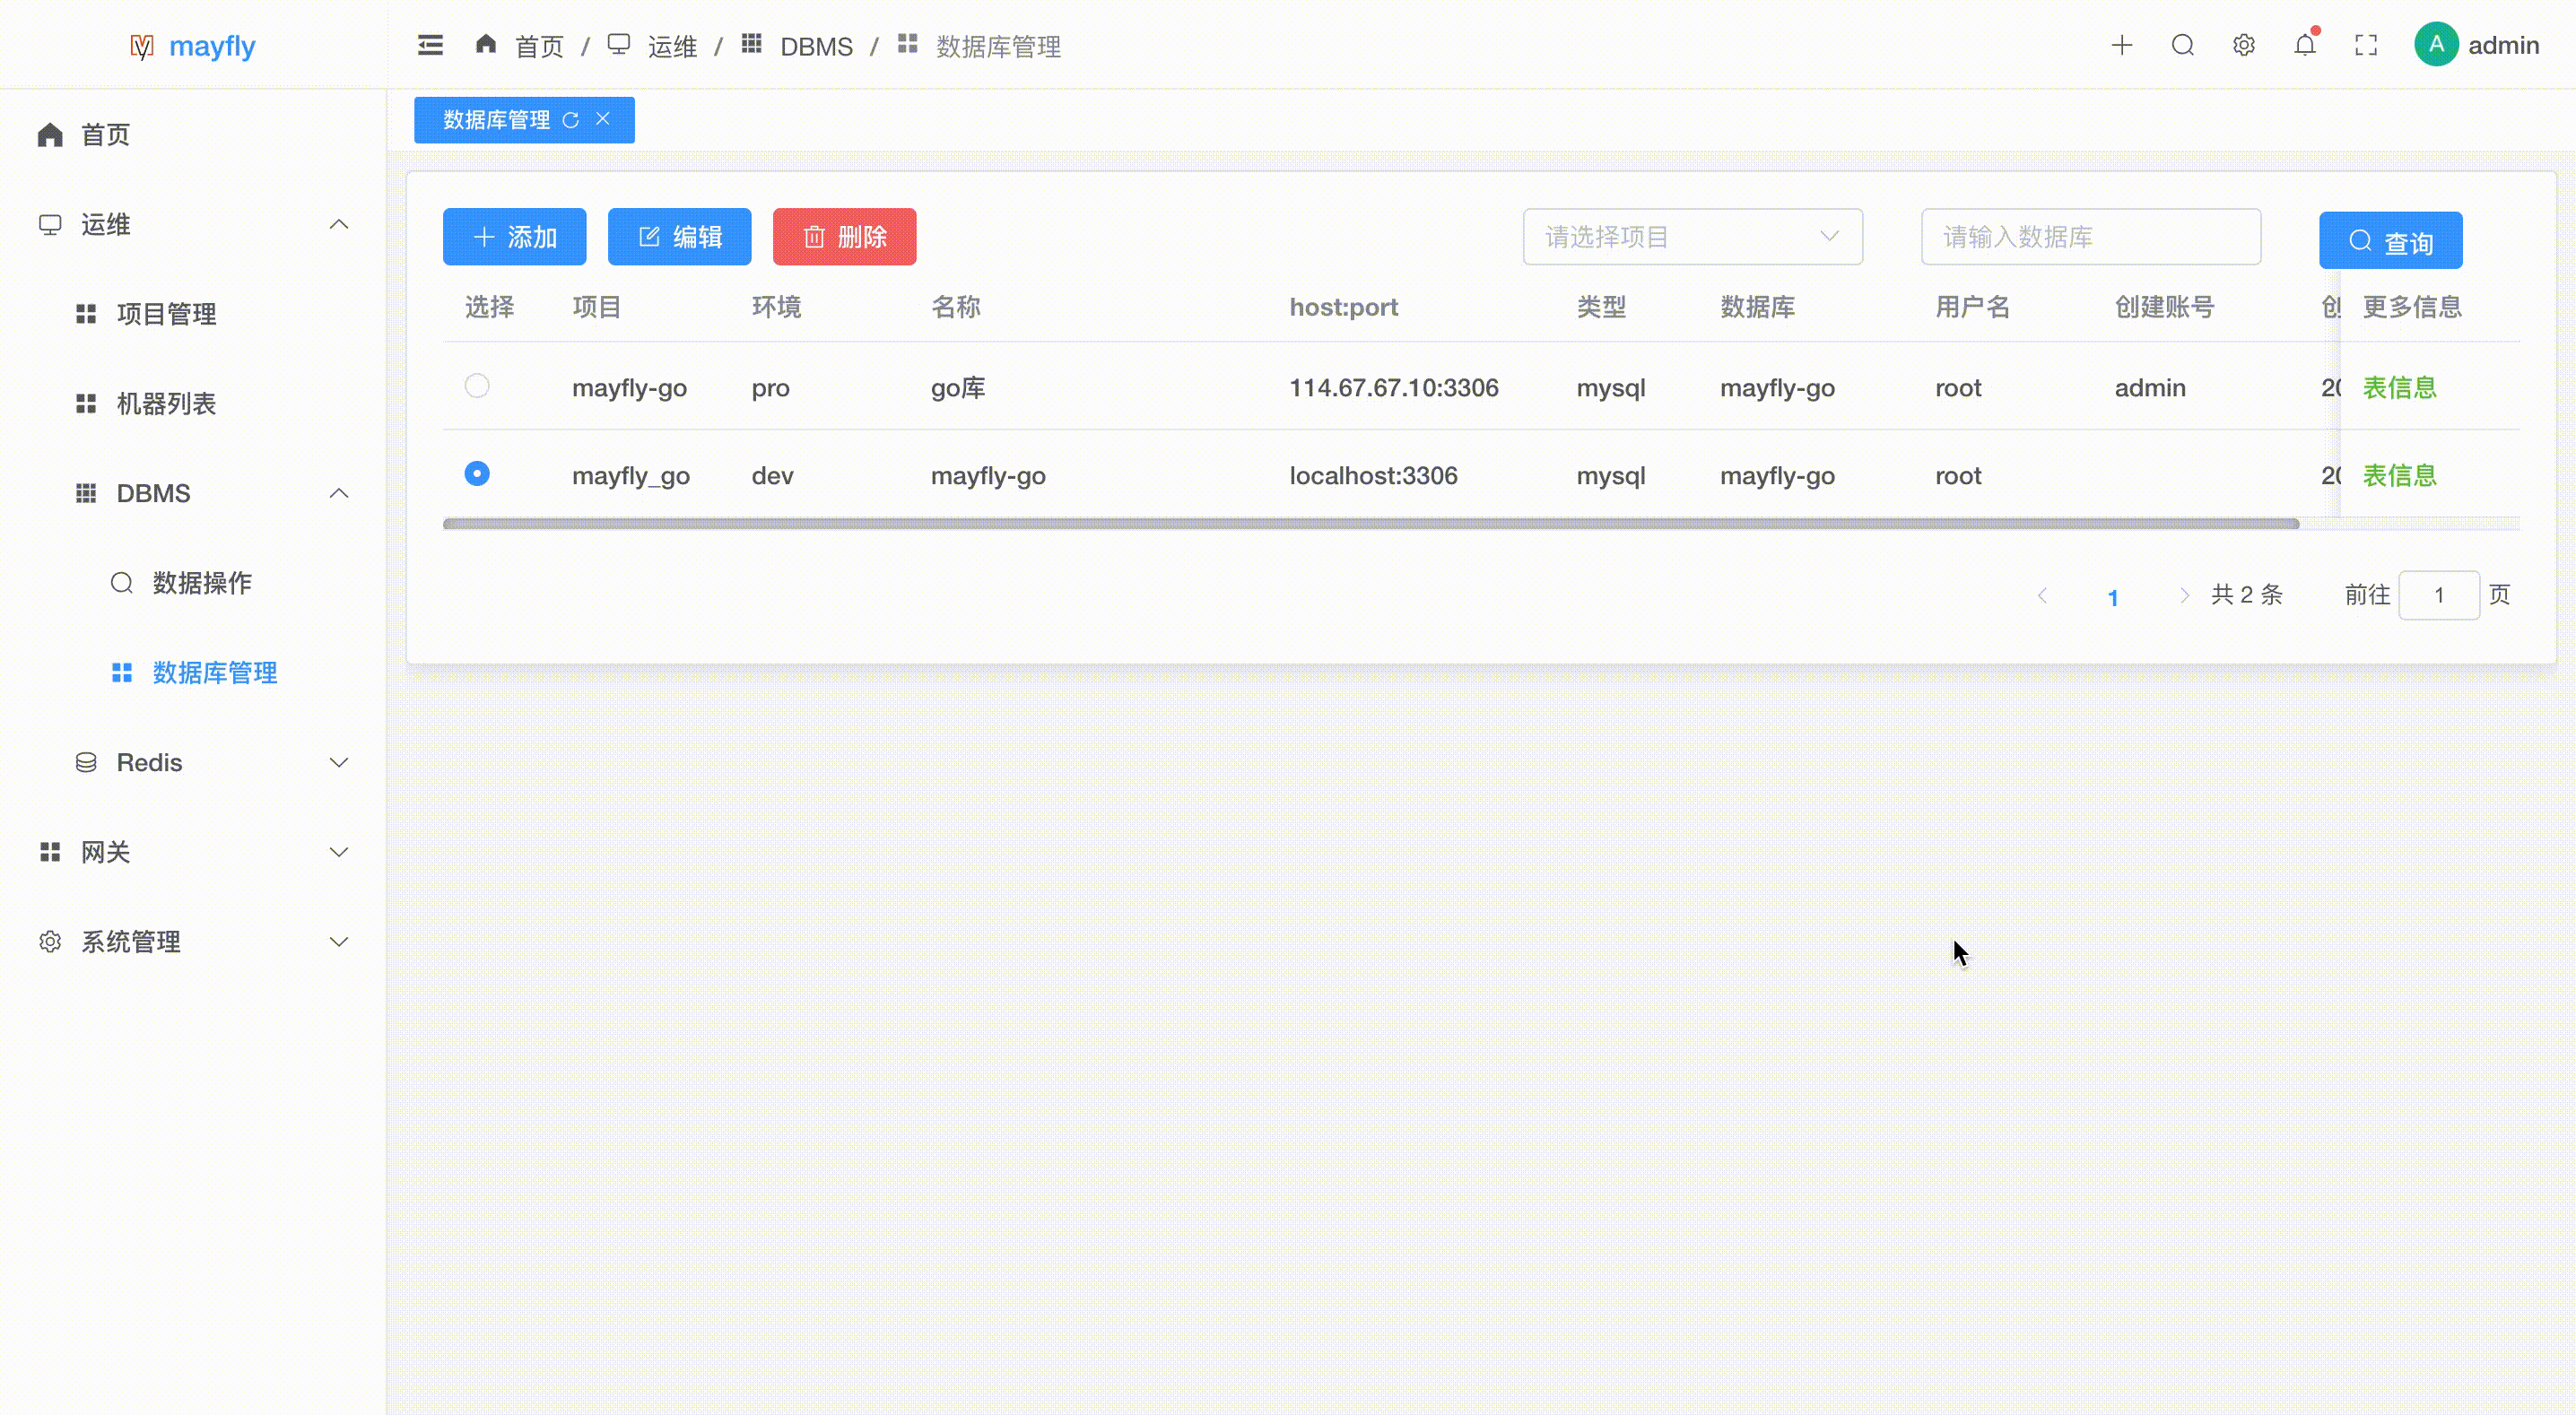2576x1415 pixels.
Task: Click the table horizontal scrollbar
Action: point(1370,524)
